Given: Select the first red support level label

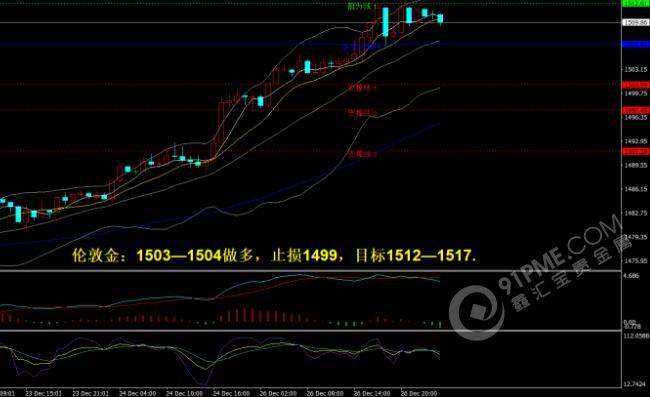Looking at the screenshot, I should point(362,87).
